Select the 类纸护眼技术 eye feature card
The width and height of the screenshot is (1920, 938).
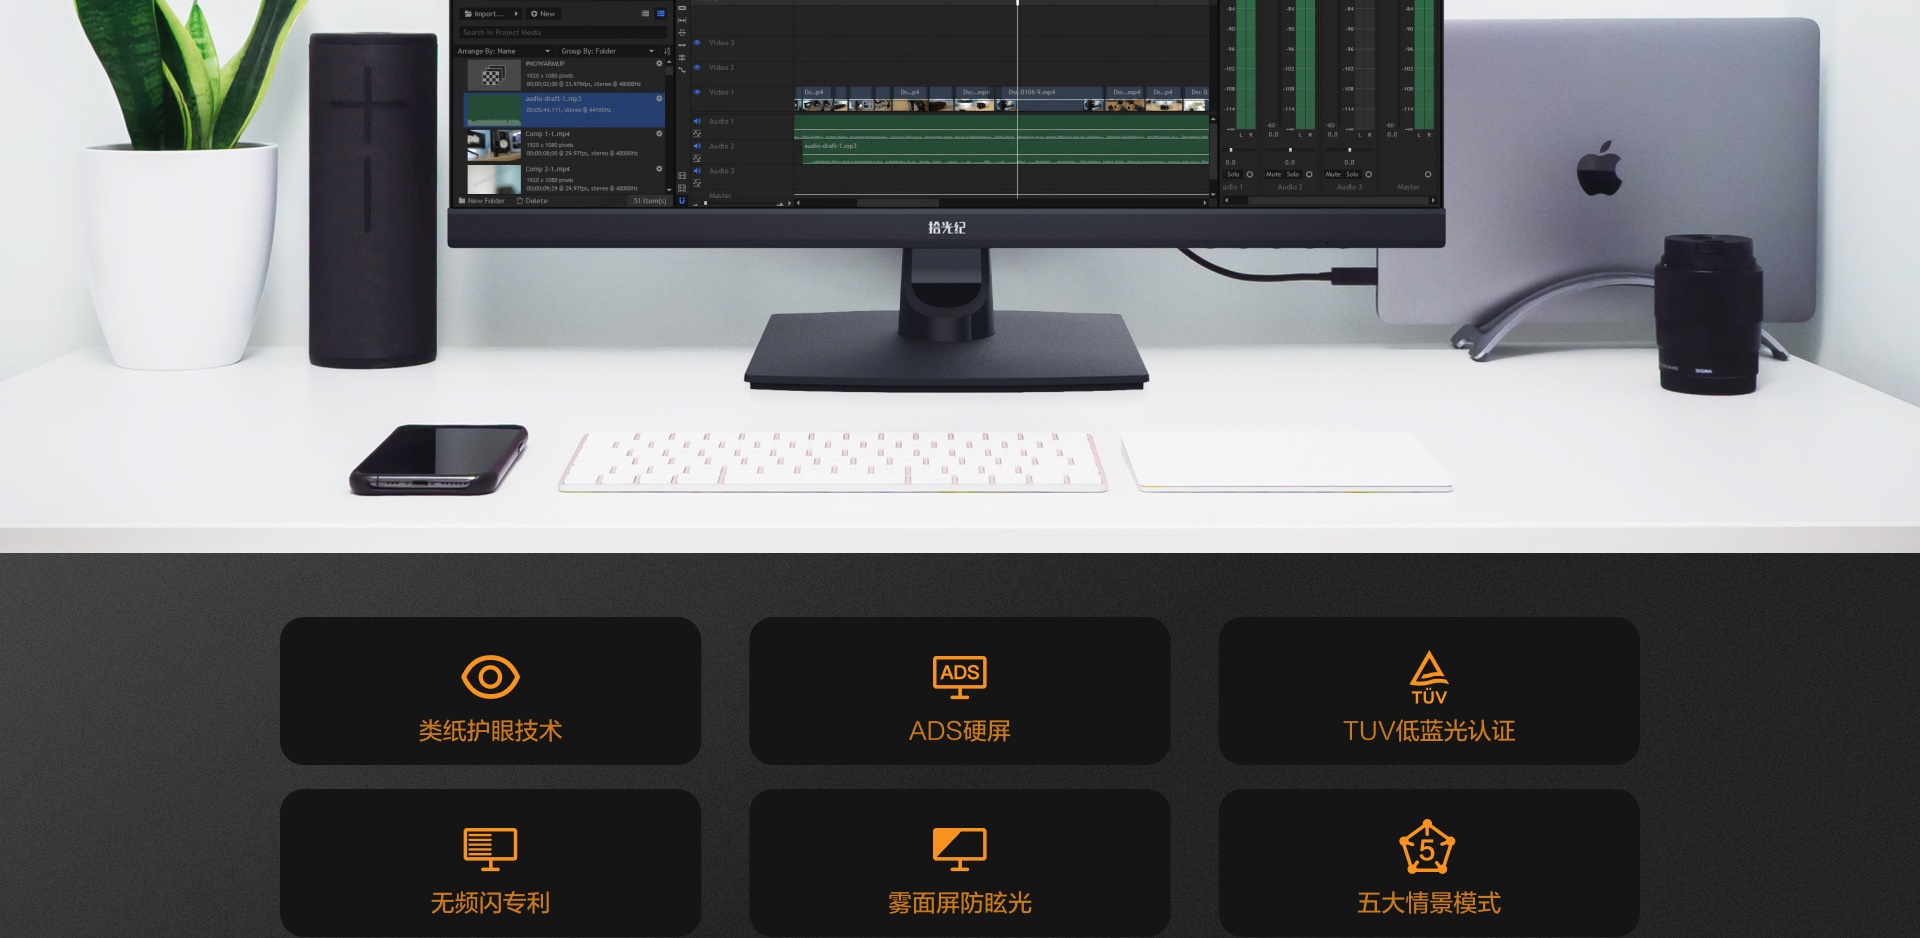(490, 691)
